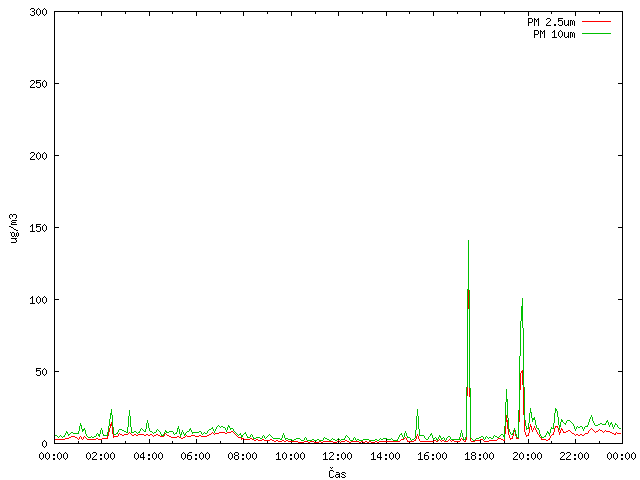Click the 16:00 time label
The image size is (640, 480).
click(x=432, y=456)
